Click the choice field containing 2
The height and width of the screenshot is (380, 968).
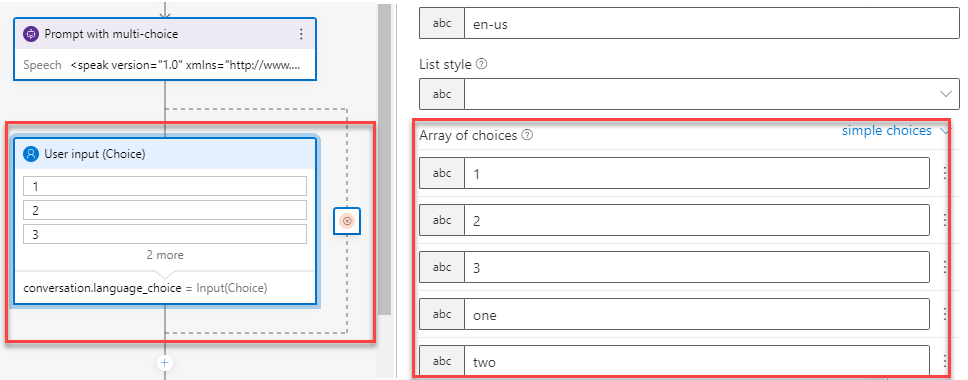point(697,220)
